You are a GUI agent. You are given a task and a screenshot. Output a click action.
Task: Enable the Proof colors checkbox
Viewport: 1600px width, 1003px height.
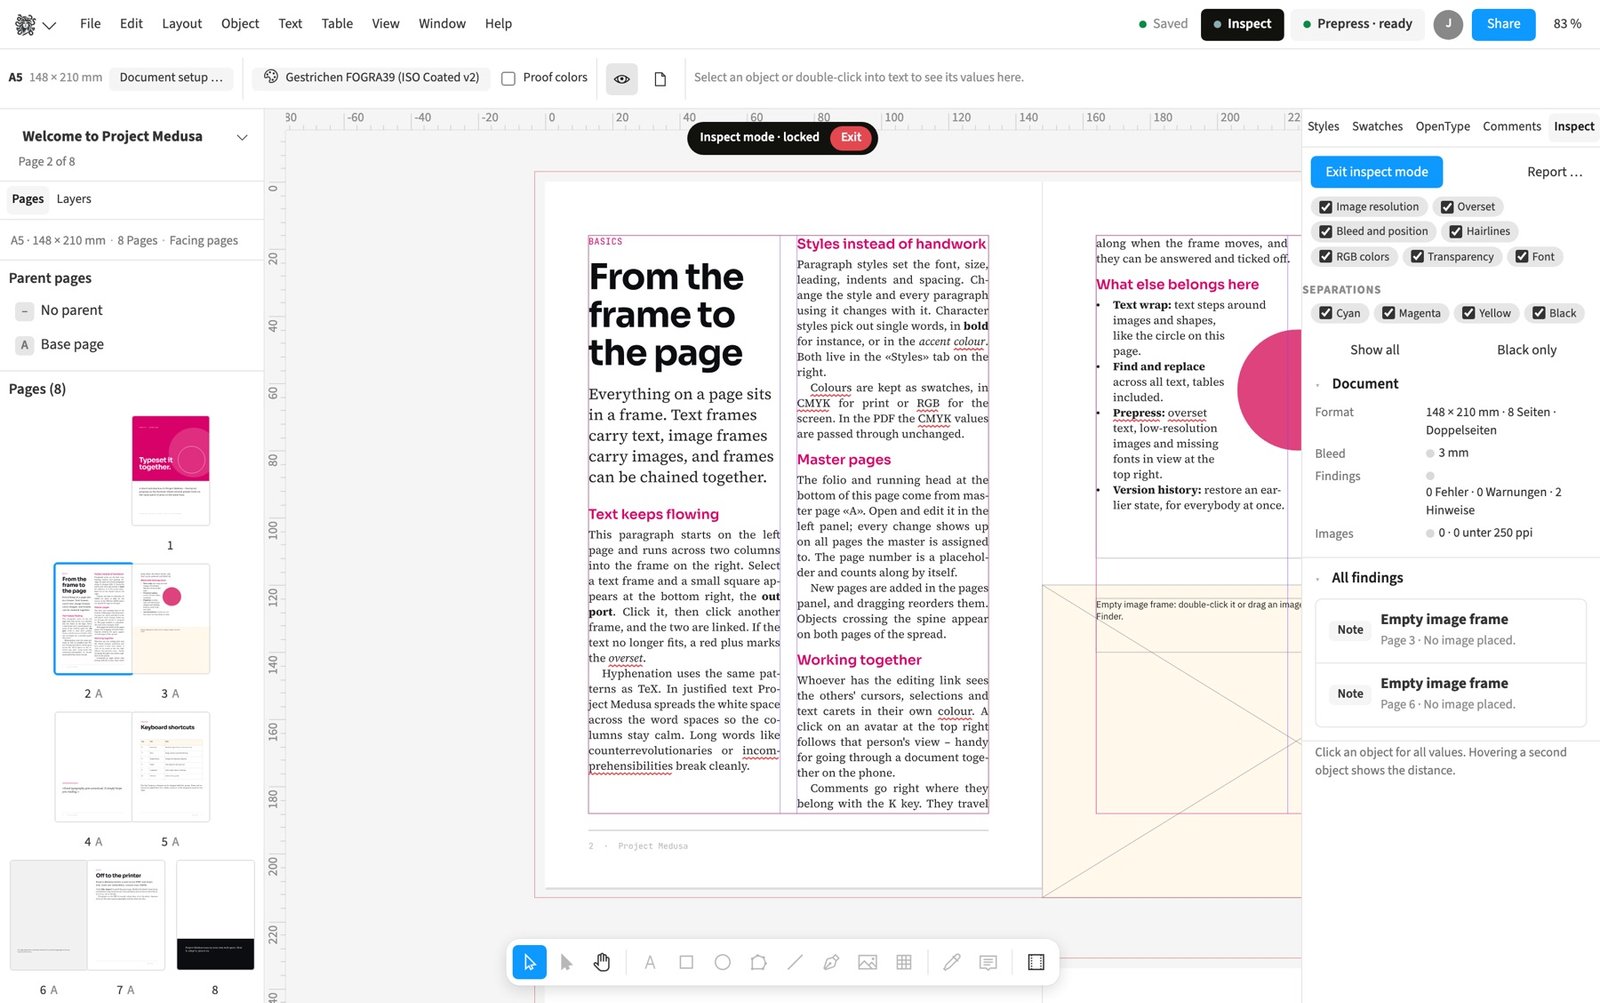(508, 78)
